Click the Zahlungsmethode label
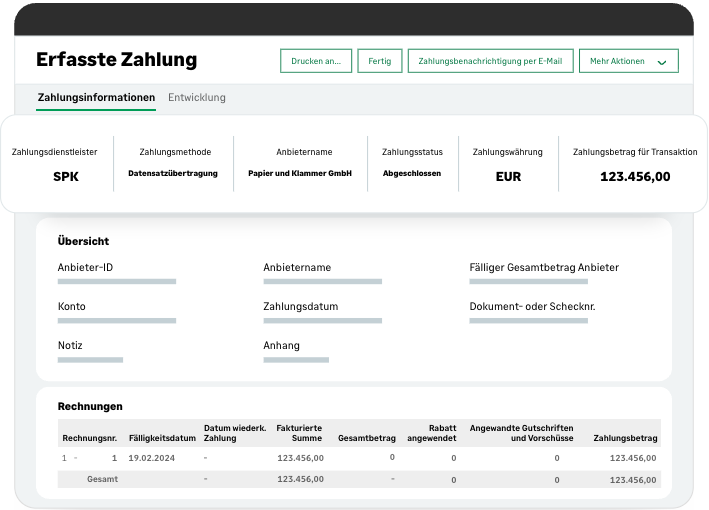The width and height of the screenshot is (709, 510). coord(175,152)
